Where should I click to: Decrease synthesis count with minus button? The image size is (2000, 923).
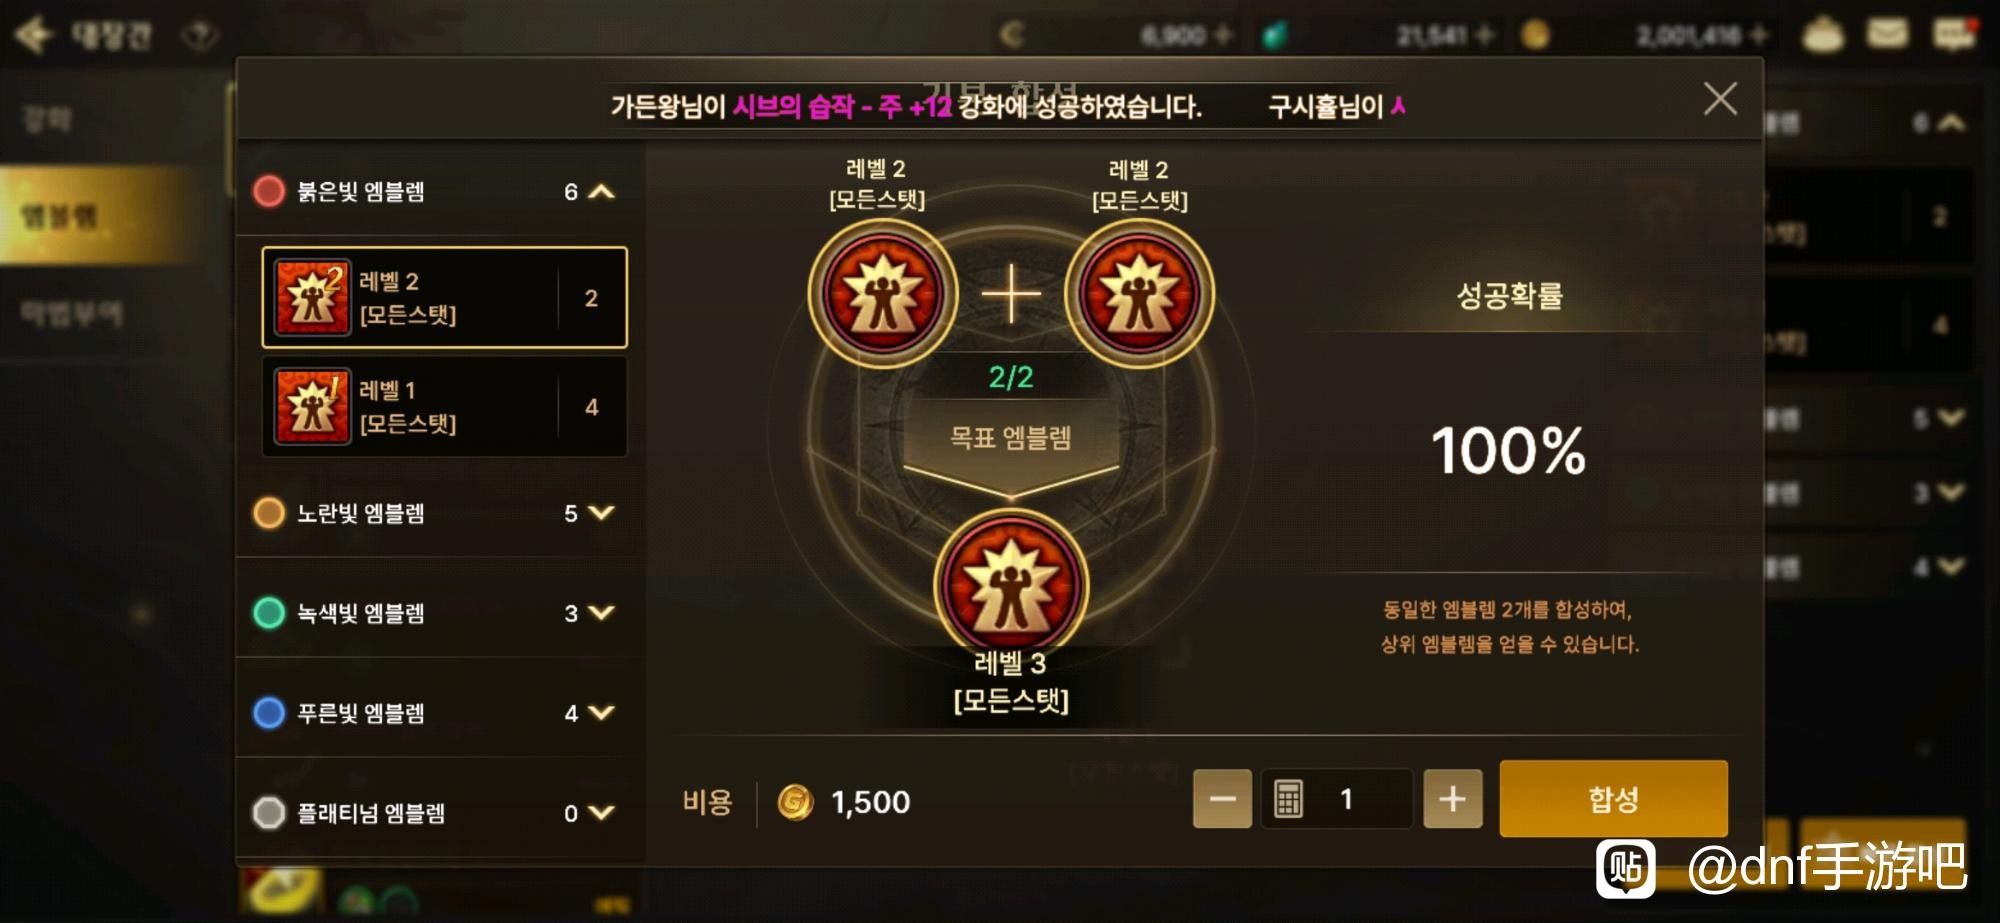click(x=1222, y=798)
